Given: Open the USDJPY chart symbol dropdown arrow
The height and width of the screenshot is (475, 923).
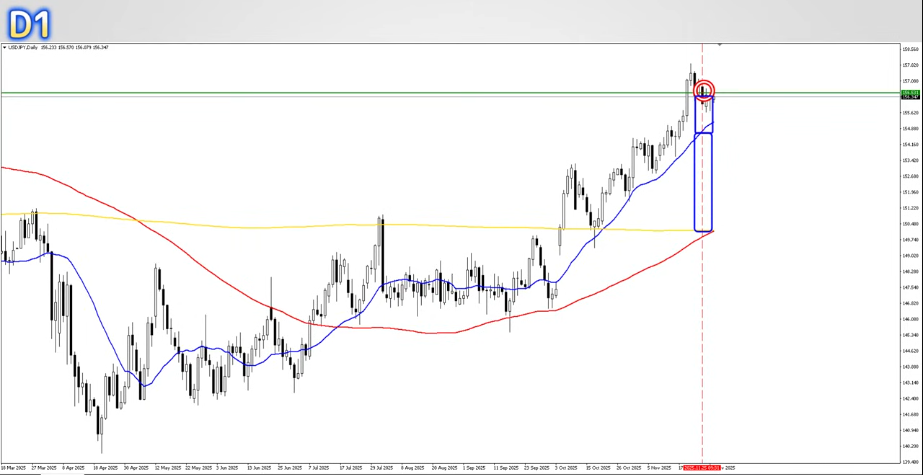Looking at the screenshot, I should [x=4, y=47].
